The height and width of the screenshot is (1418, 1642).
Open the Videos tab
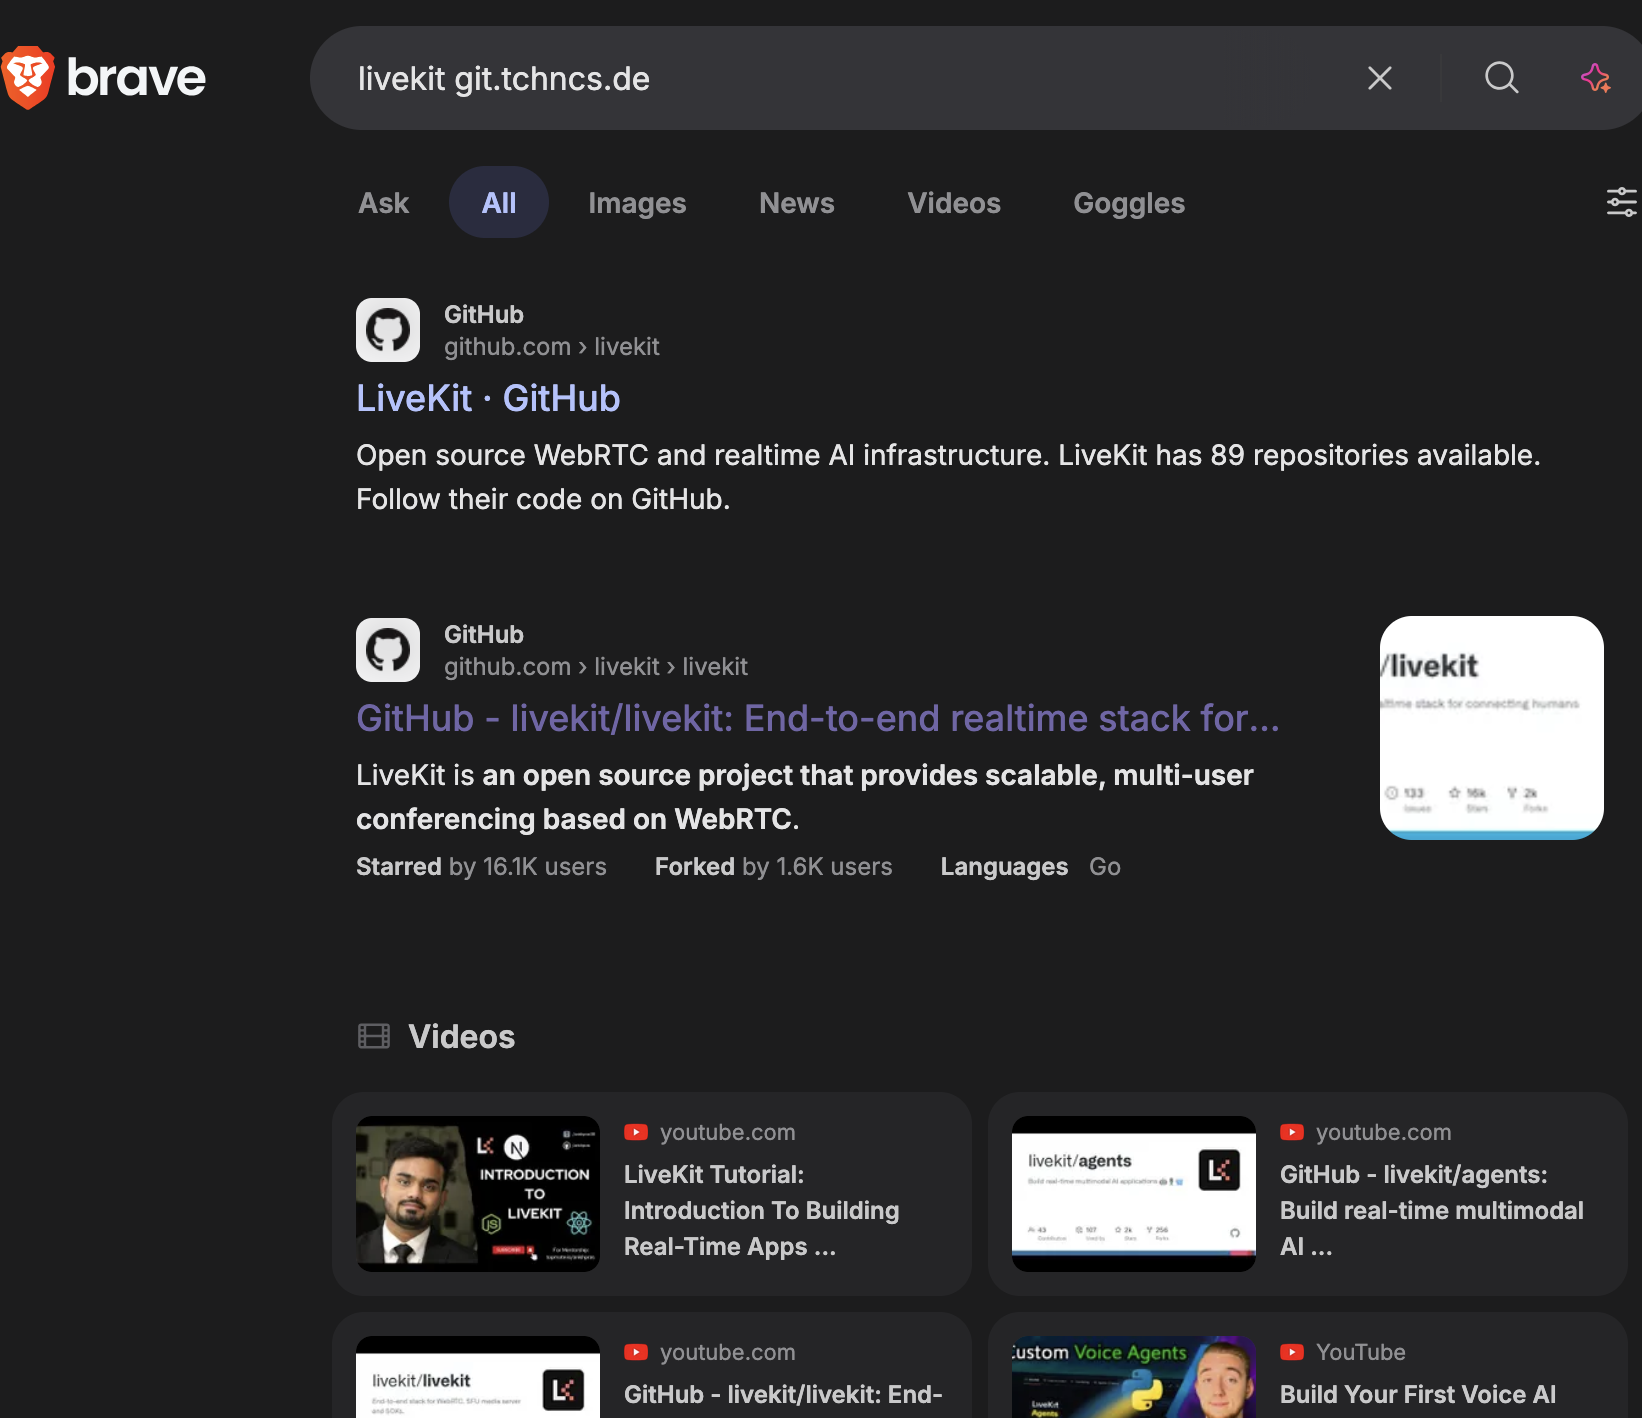954,203
